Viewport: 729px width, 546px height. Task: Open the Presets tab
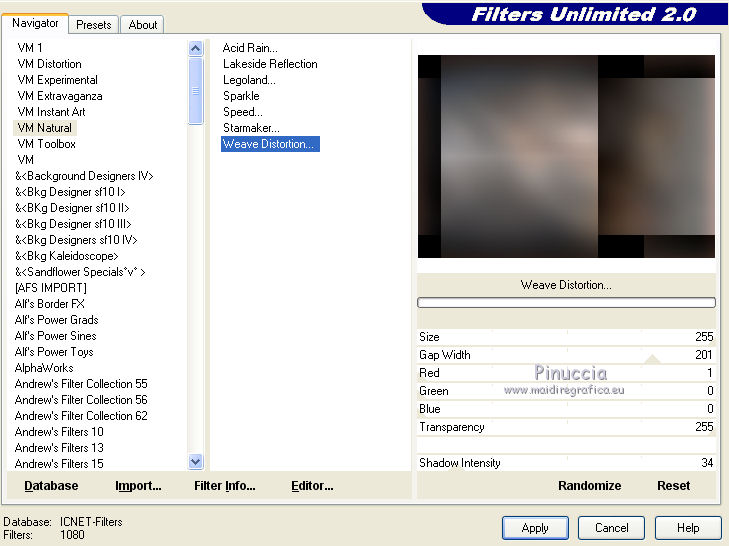tap(94, 25)
